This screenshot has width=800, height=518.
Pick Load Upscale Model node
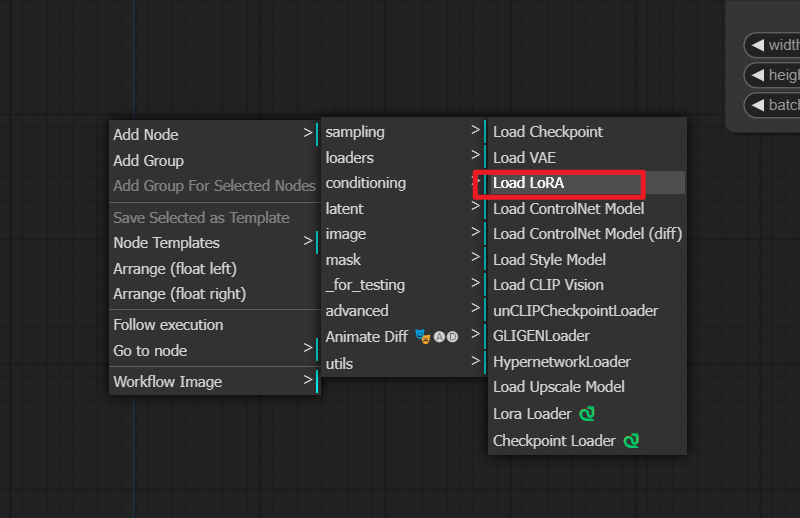(559, 387)
